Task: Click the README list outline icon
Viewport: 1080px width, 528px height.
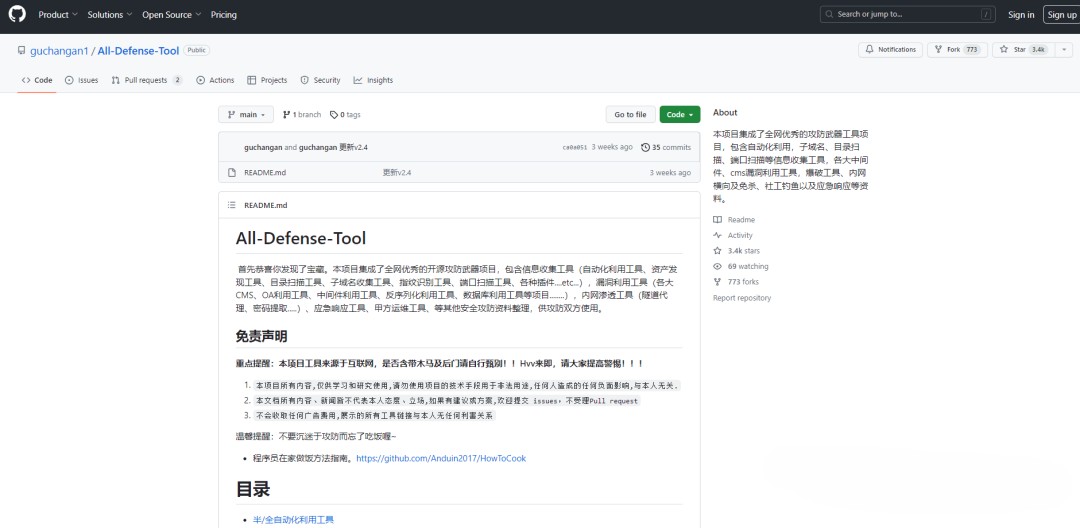Action: coord(231,205)
